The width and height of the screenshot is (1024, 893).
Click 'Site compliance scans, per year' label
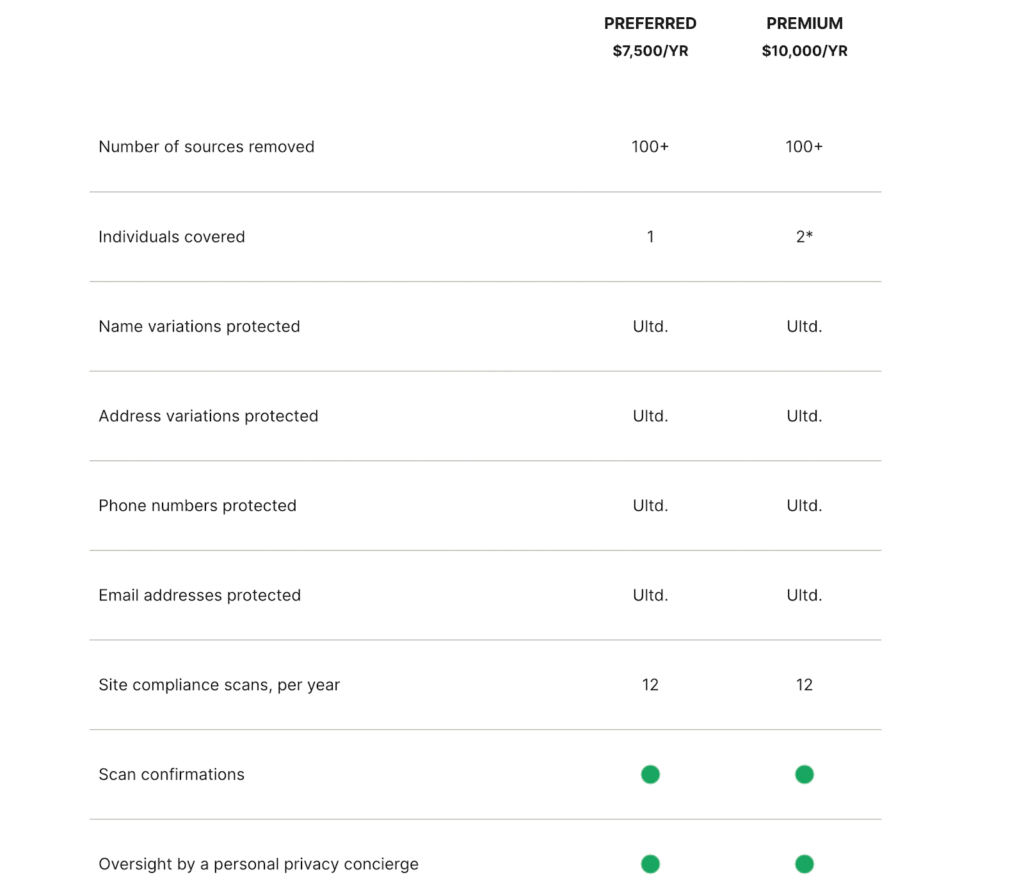219,685
